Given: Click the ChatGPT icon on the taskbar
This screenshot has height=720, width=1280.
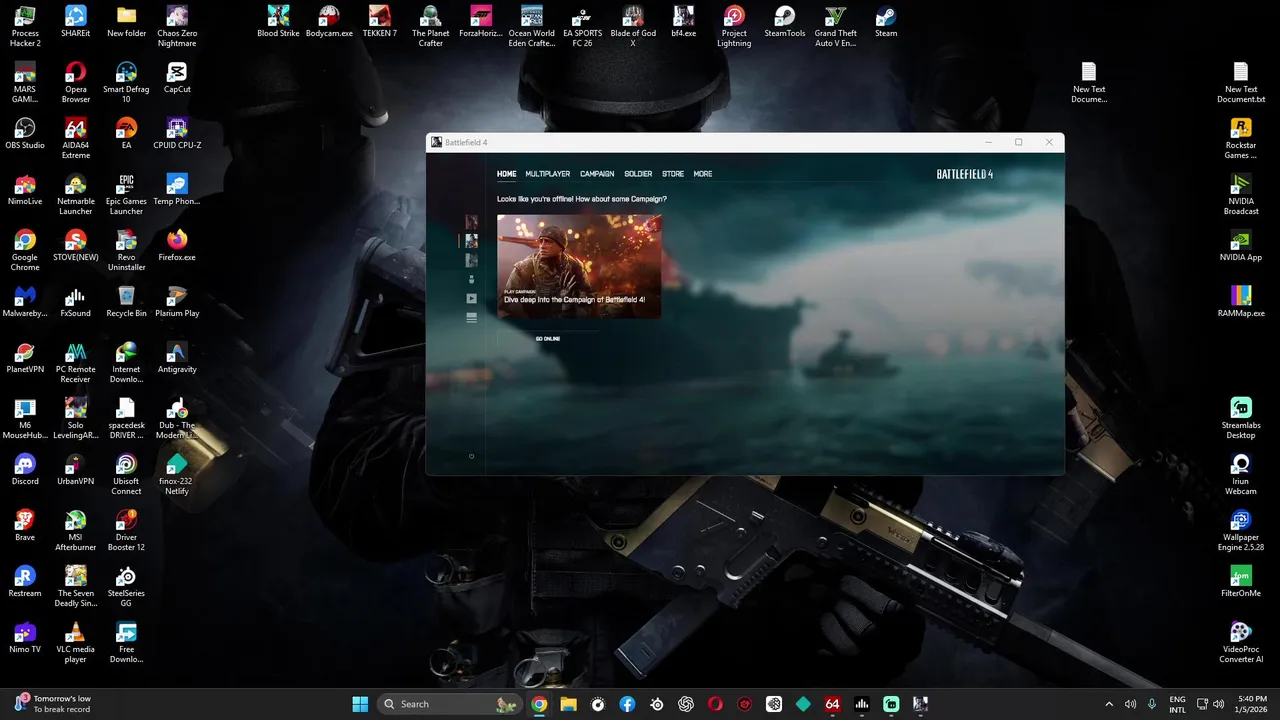Looking at the screenshot, I should pyautogui.click(x=686, y=704).
